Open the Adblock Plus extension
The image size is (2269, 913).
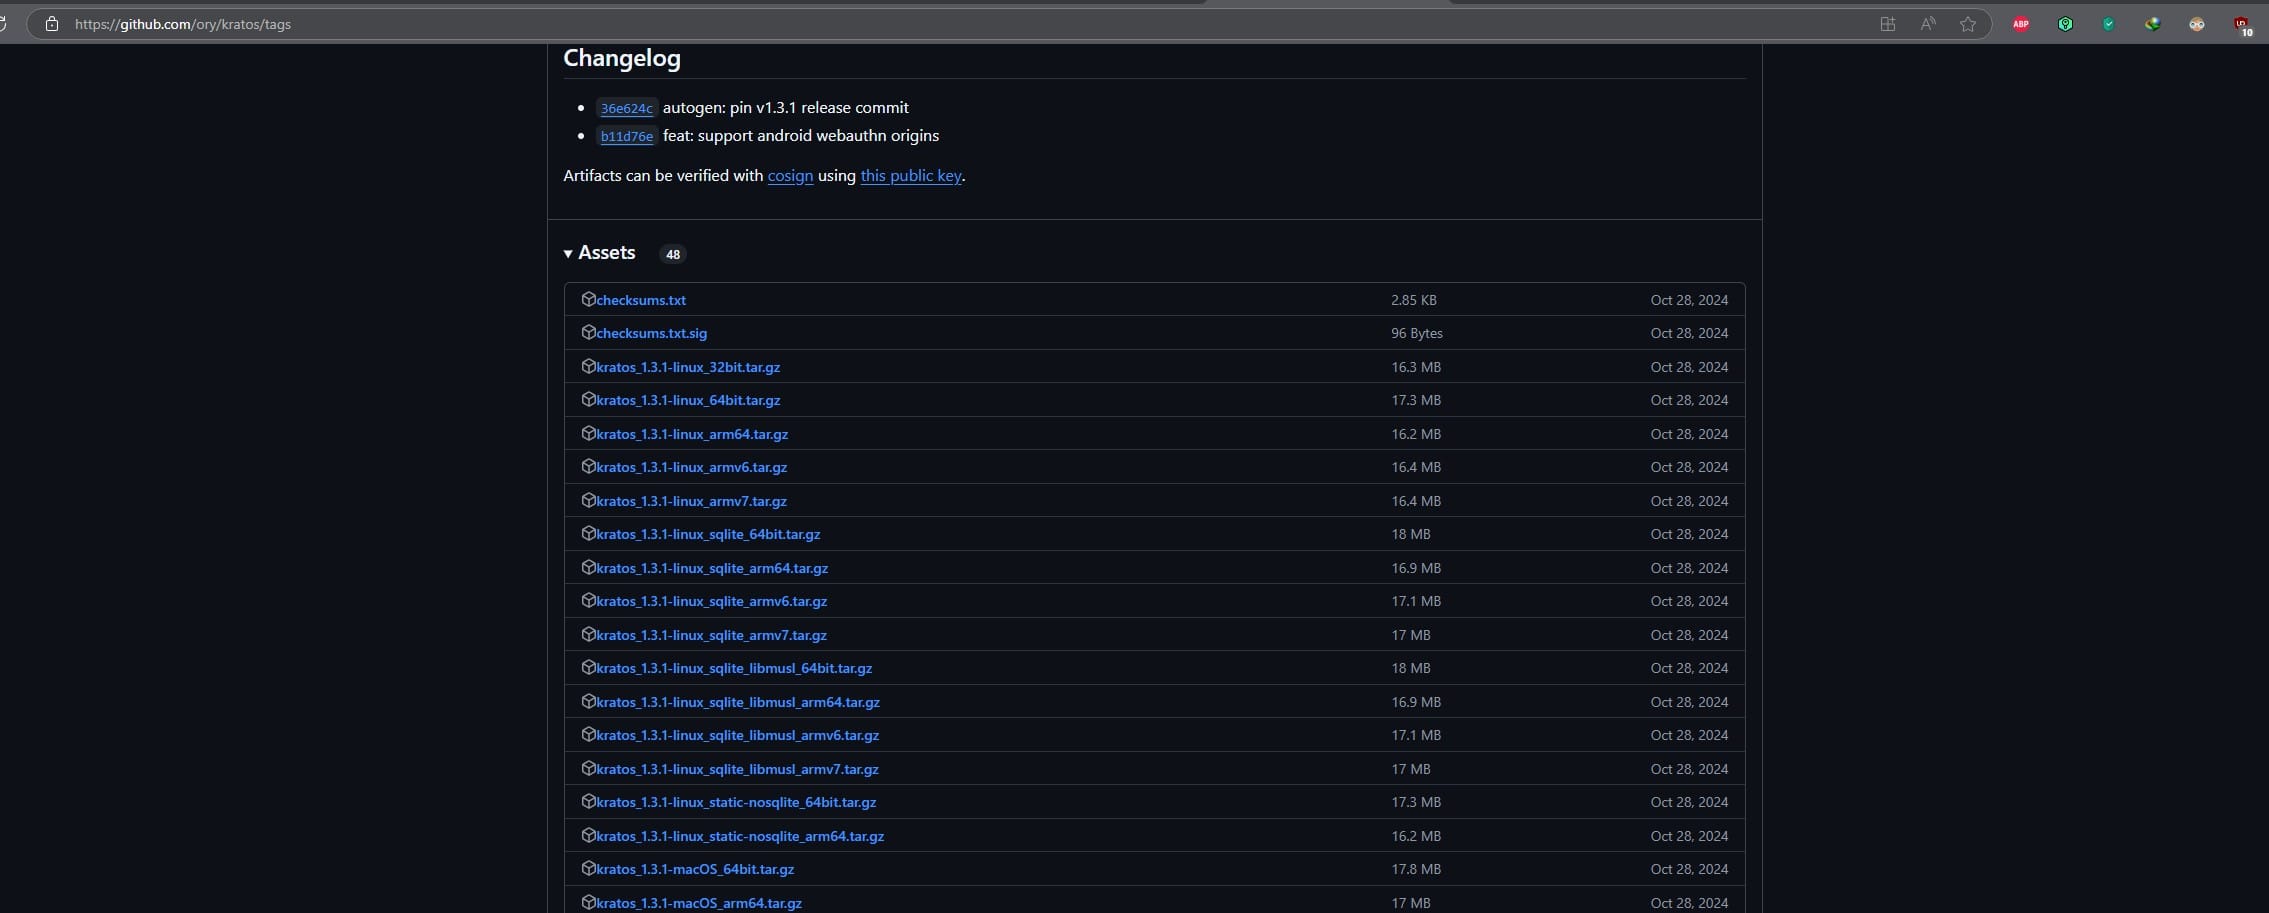tap(2021, 23)
